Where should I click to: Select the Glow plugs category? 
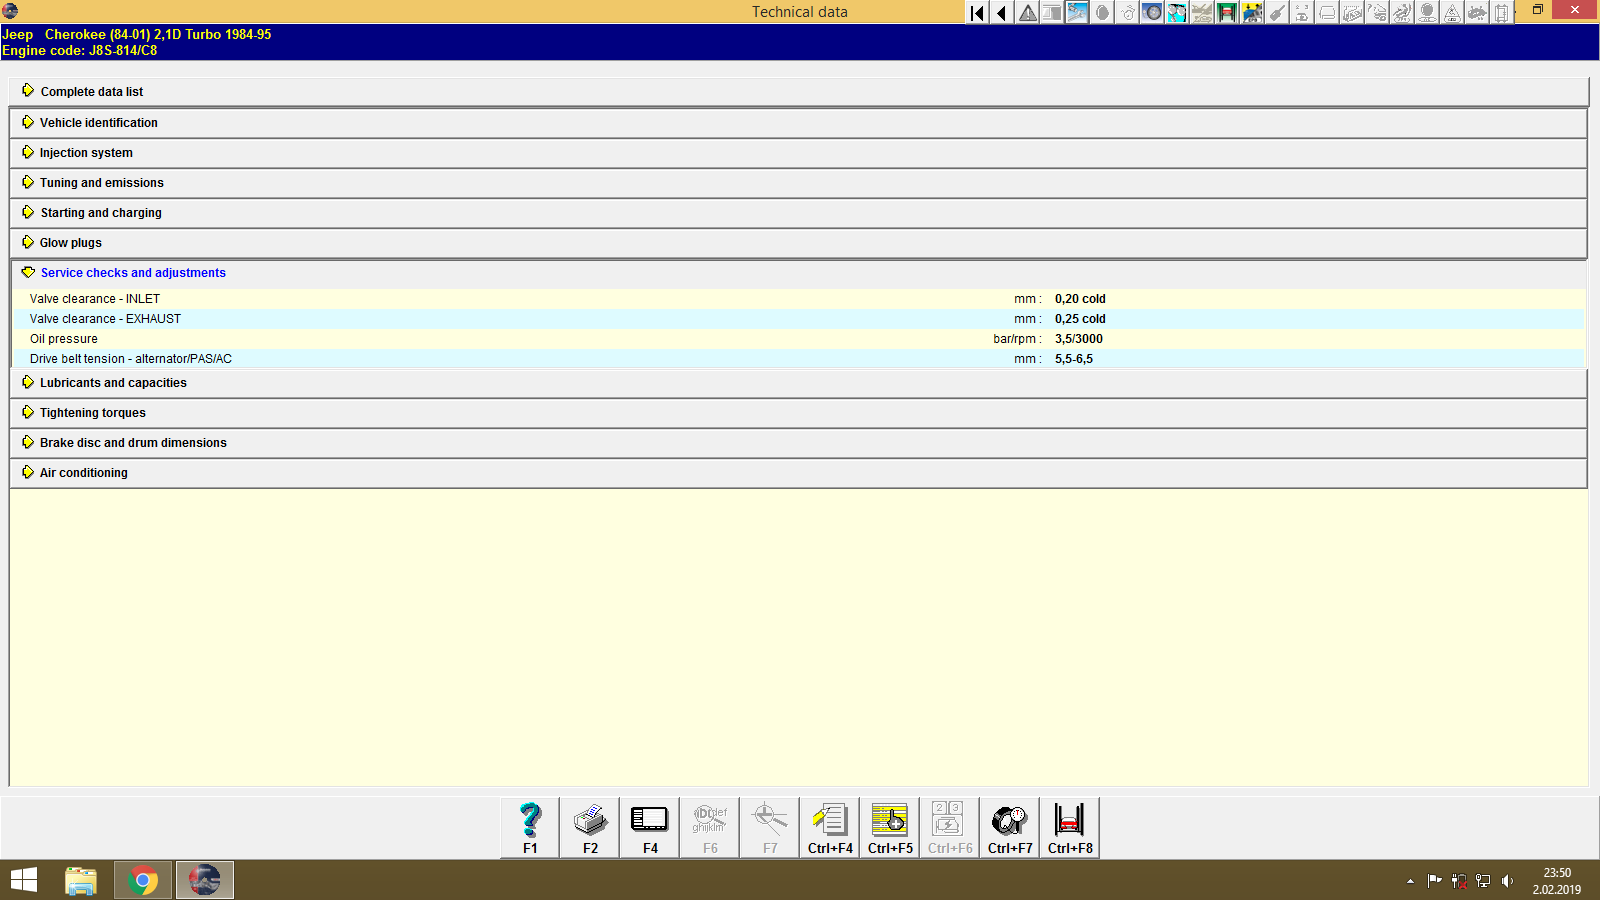coord(69,242)
